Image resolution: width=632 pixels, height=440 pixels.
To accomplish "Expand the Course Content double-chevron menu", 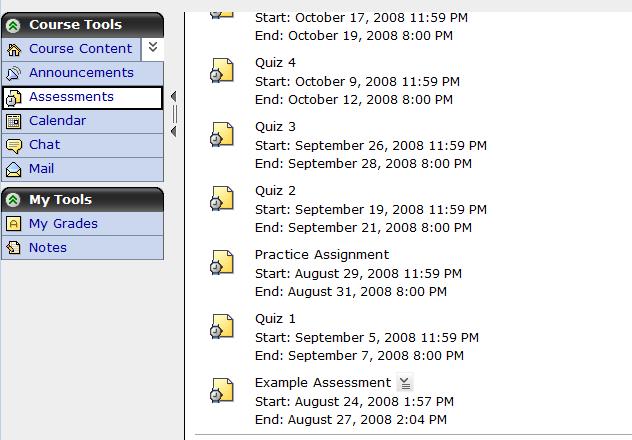I will [x=151, y=47].
